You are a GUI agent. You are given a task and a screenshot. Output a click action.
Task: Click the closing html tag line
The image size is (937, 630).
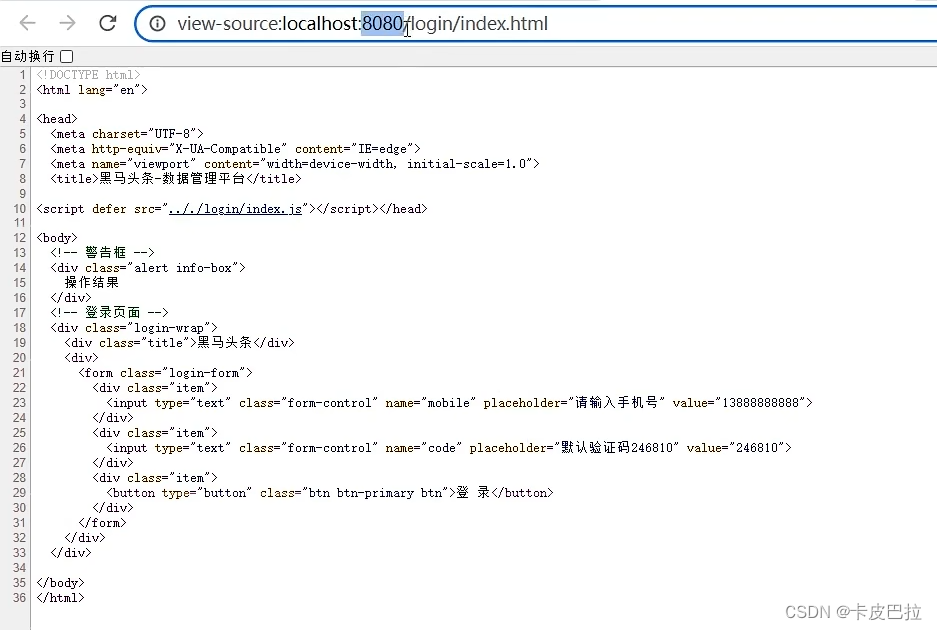tap(60, 598)
